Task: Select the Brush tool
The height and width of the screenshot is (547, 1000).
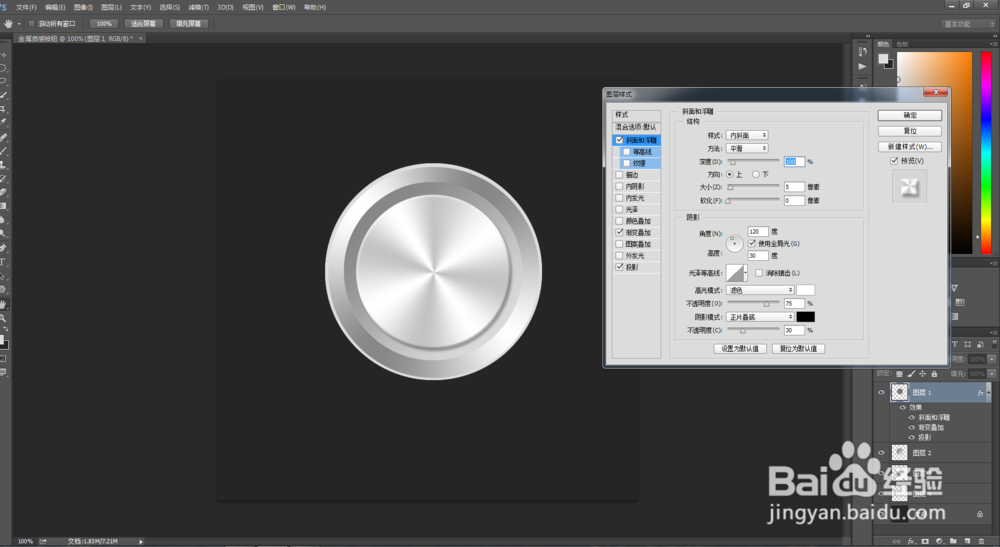Action: click(3, 151)
